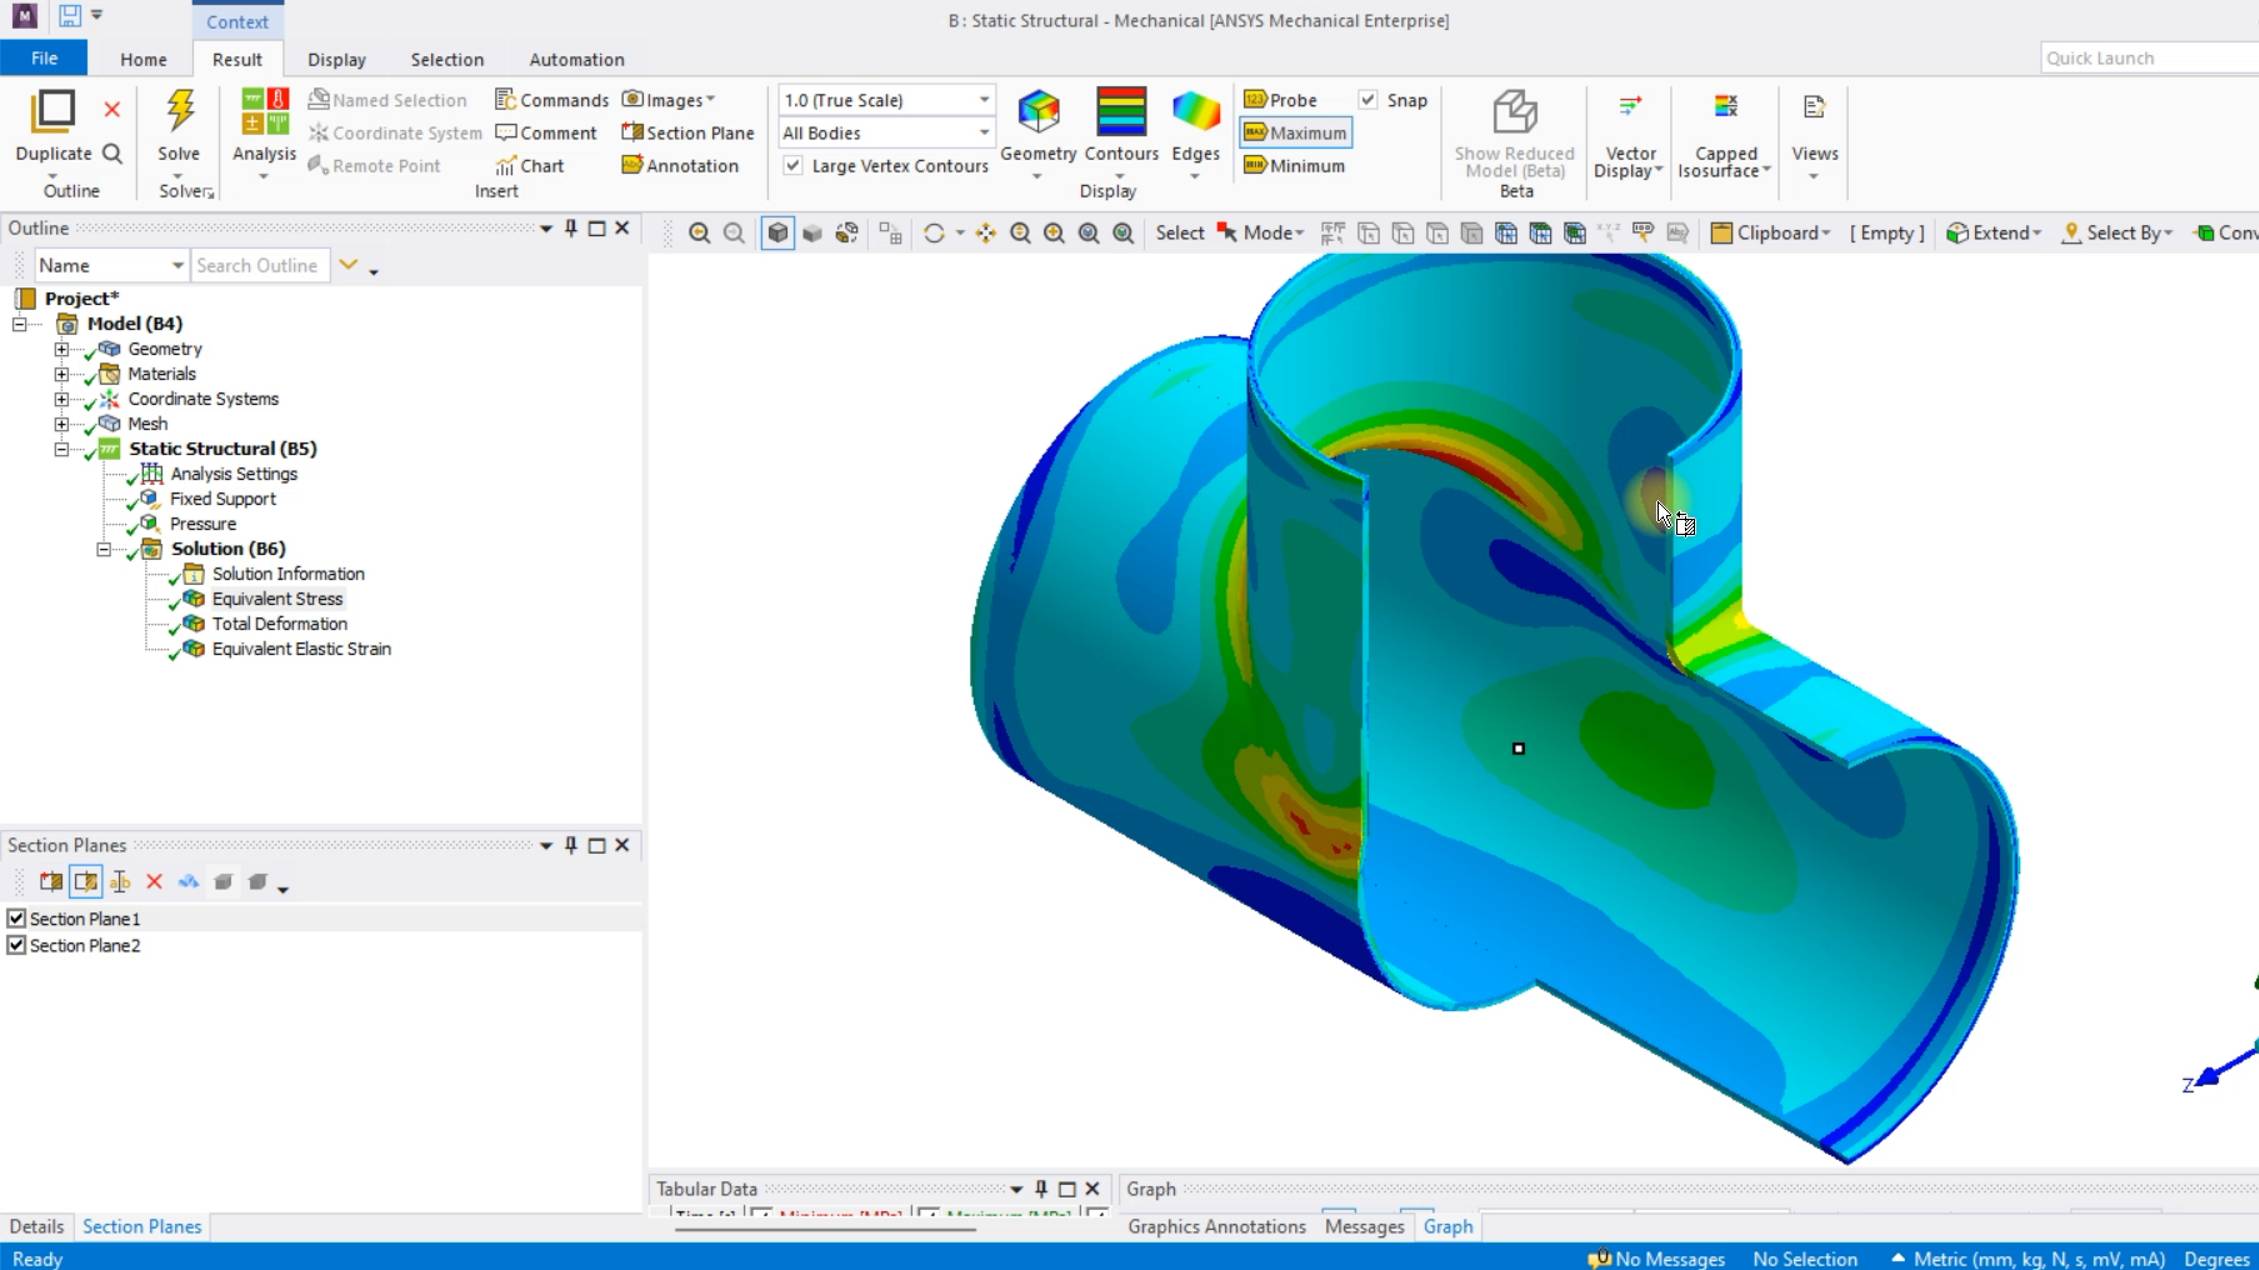Click the Commands button

click(x=552, y=100)
